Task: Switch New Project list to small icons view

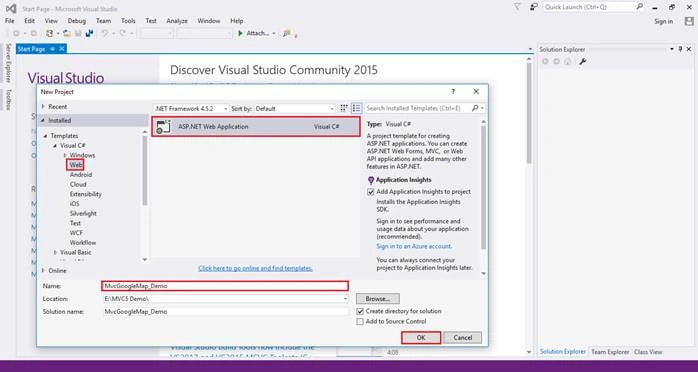Action: pyautogui.click(x=344, y=108)
